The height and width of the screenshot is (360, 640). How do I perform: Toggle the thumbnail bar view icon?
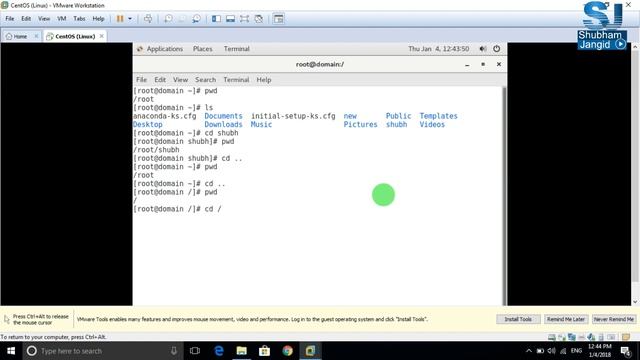pos(230,19)
